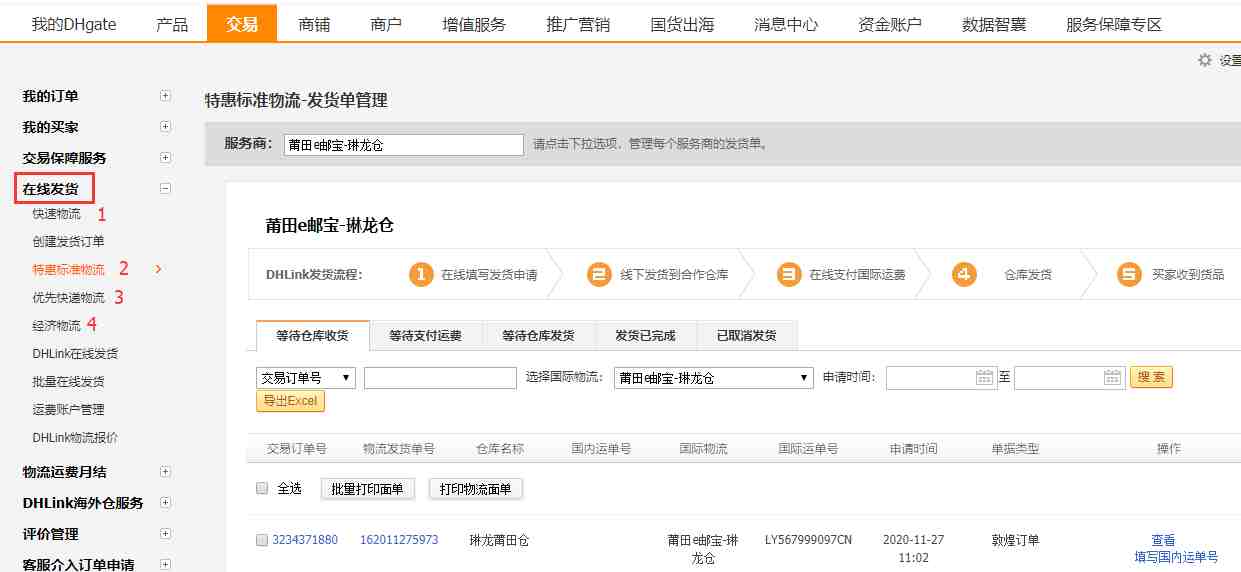
Task: Open the 选择国际物流 dropdown
Action: tap(714, 378)
